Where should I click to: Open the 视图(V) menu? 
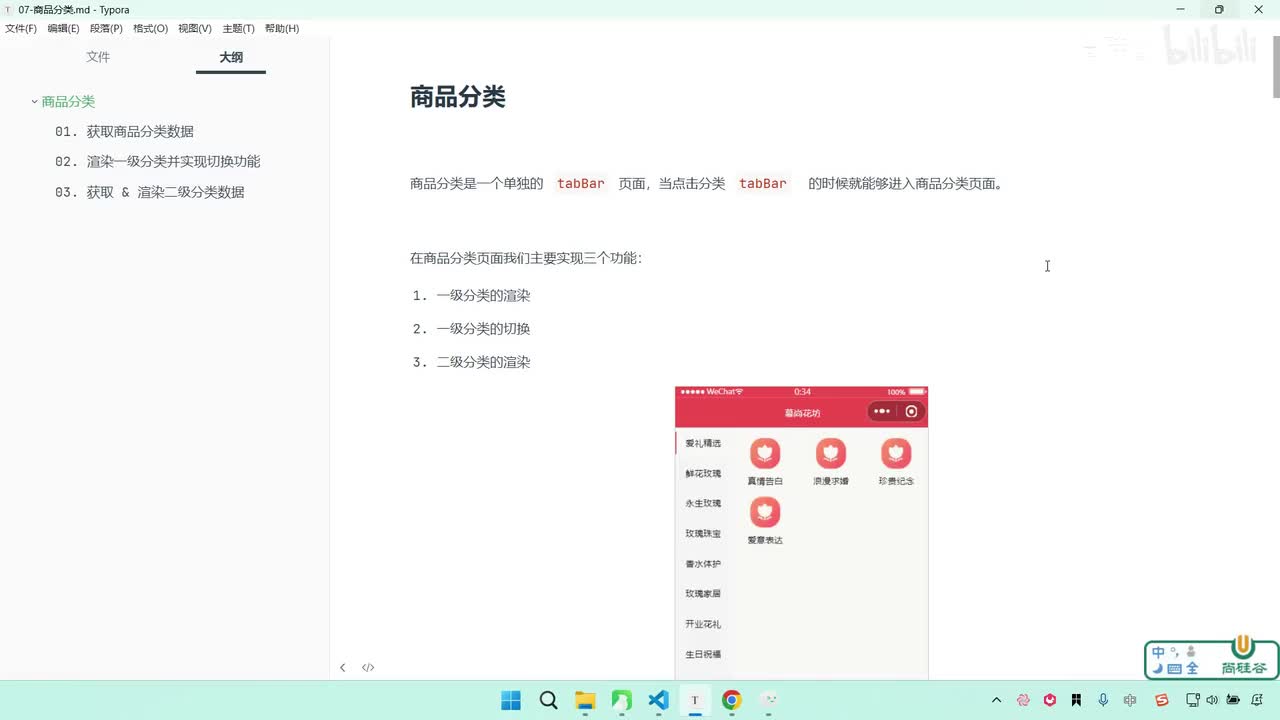click(195, 29)
